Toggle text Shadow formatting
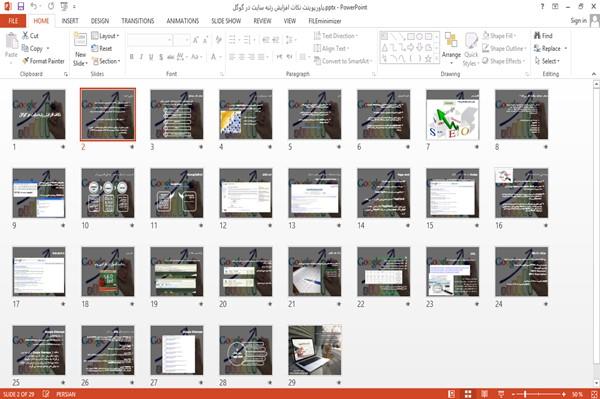 tap(161, 57)
